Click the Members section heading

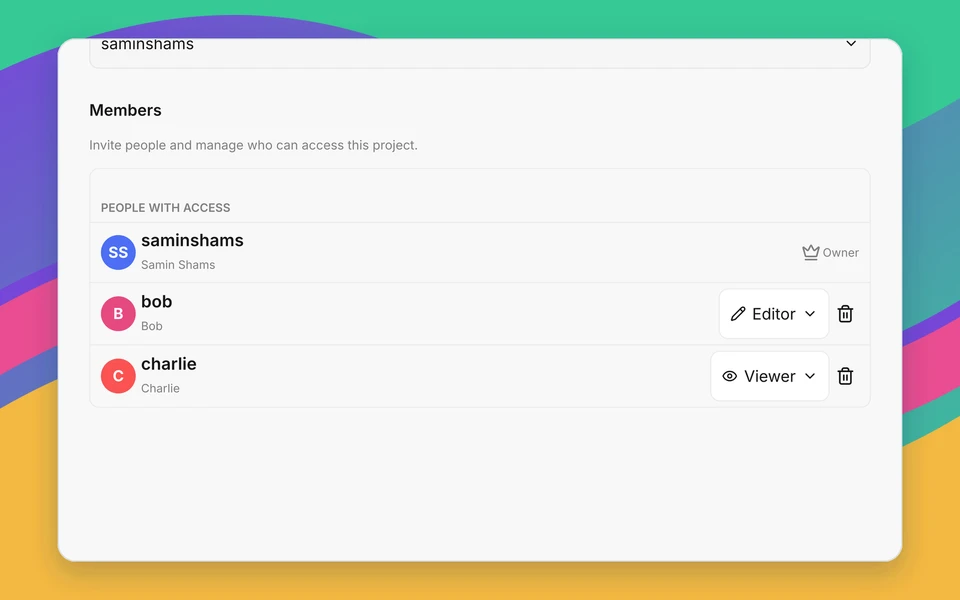point(126,110)
